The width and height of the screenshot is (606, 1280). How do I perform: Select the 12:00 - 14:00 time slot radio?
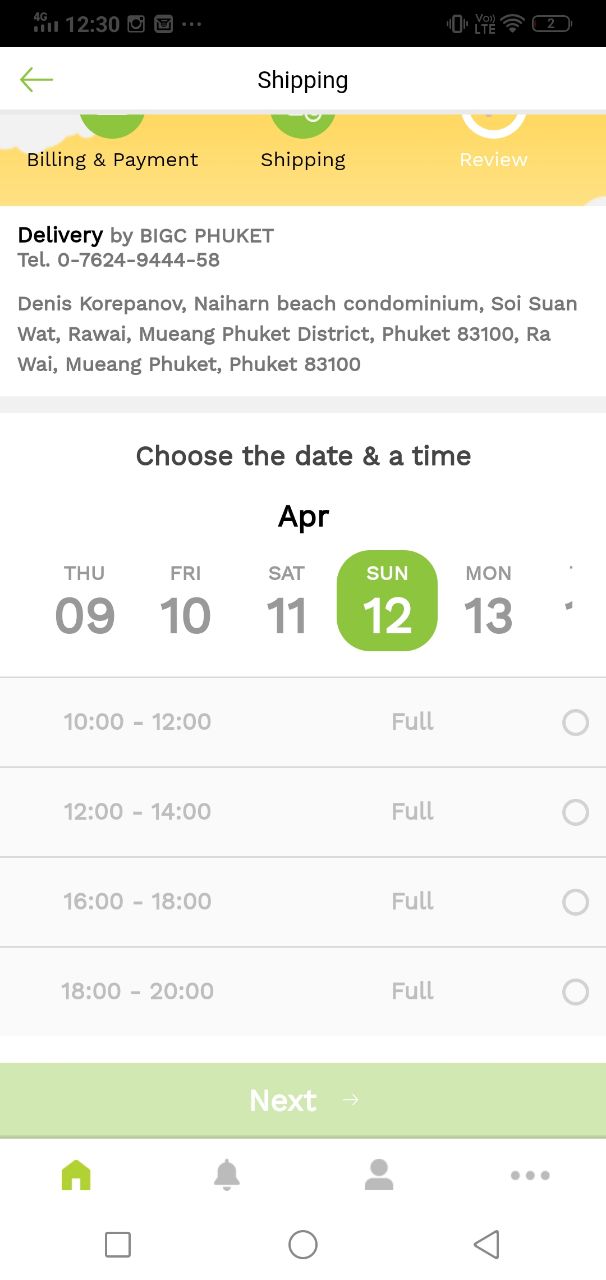click(x=576, y=812)
